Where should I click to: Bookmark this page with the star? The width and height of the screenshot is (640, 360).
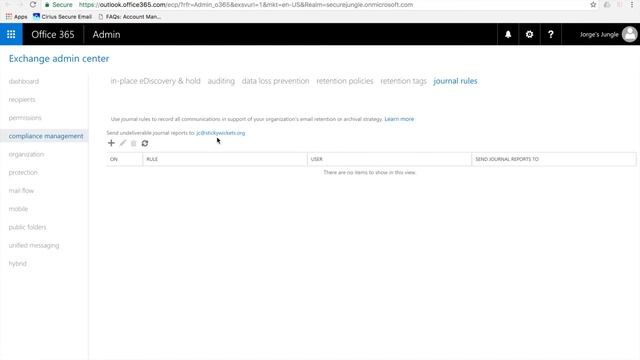593,4
